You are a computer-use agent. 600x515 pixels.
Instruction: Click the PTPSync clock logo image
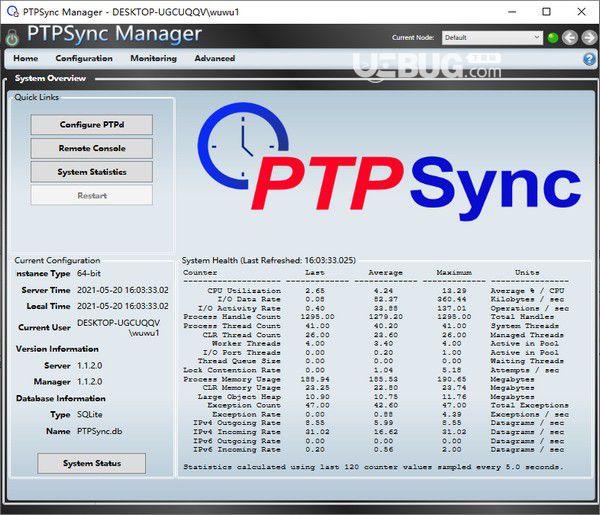click(x=389, y=161)
